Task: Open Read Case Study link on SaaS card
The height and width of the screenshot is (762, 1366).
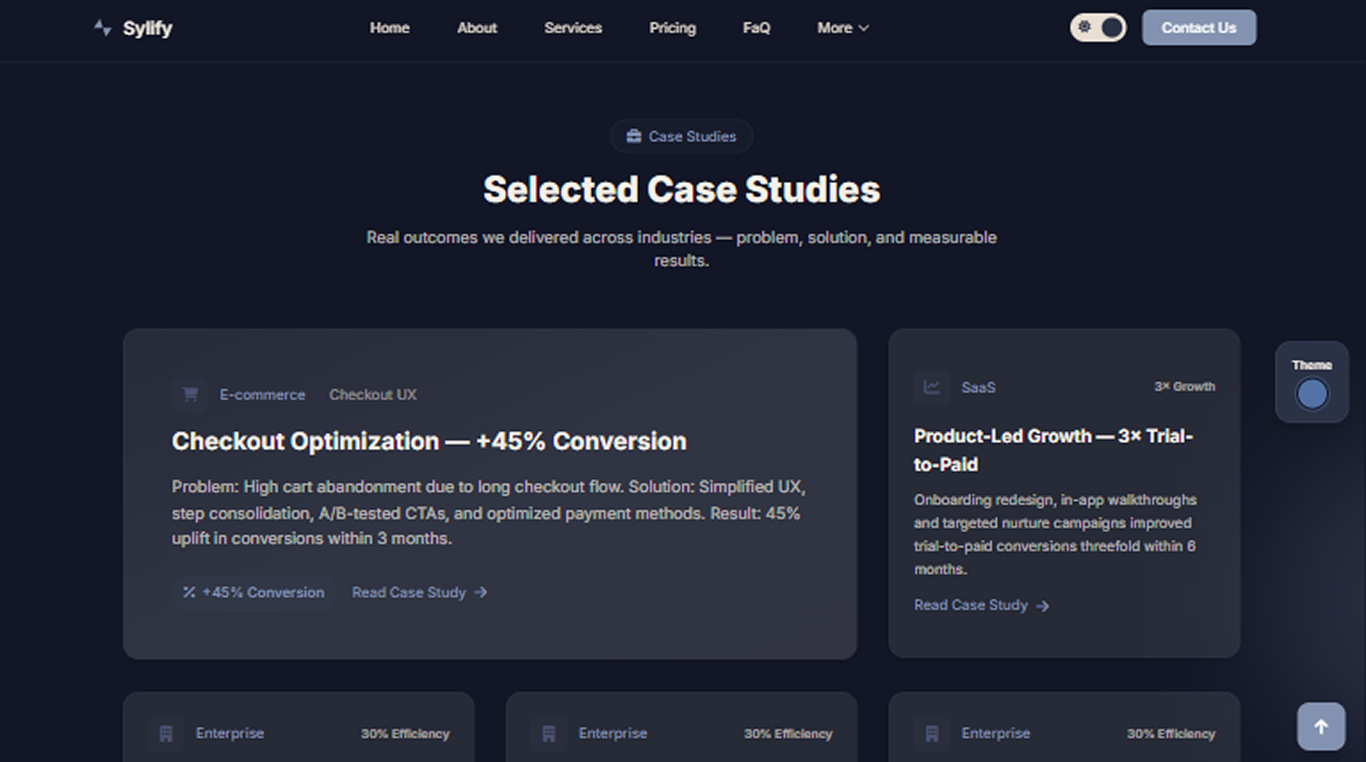Action: click(x=980, y=605)
